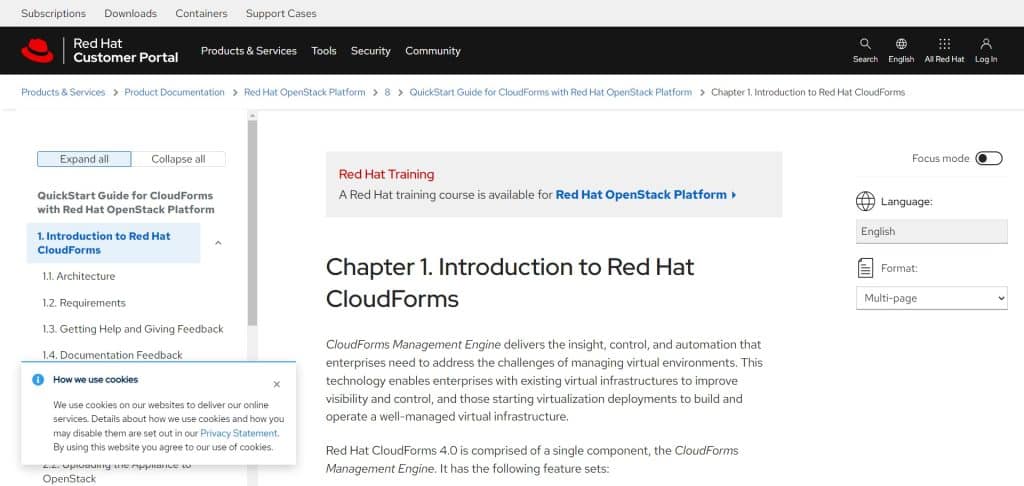Viewport: 1024px width, 486px height.
Task: Click Red Hat Training heading
Action: click(x=387, y=174)
